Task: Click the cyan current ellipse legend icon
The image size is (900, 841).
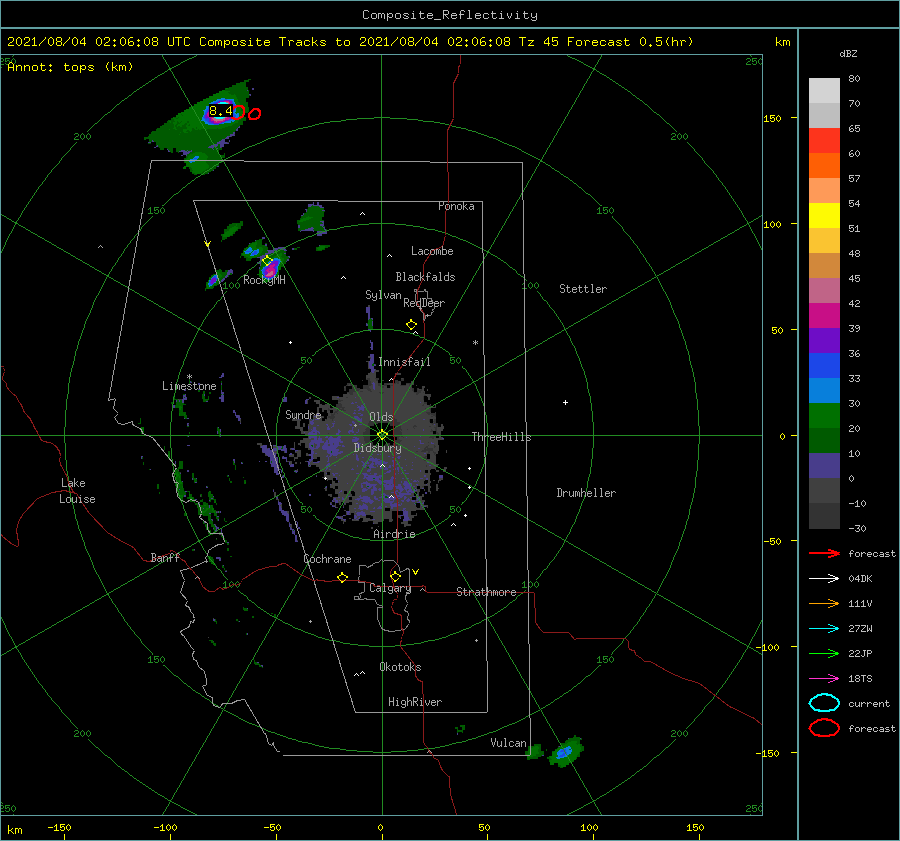Action: tap(824, 703)
